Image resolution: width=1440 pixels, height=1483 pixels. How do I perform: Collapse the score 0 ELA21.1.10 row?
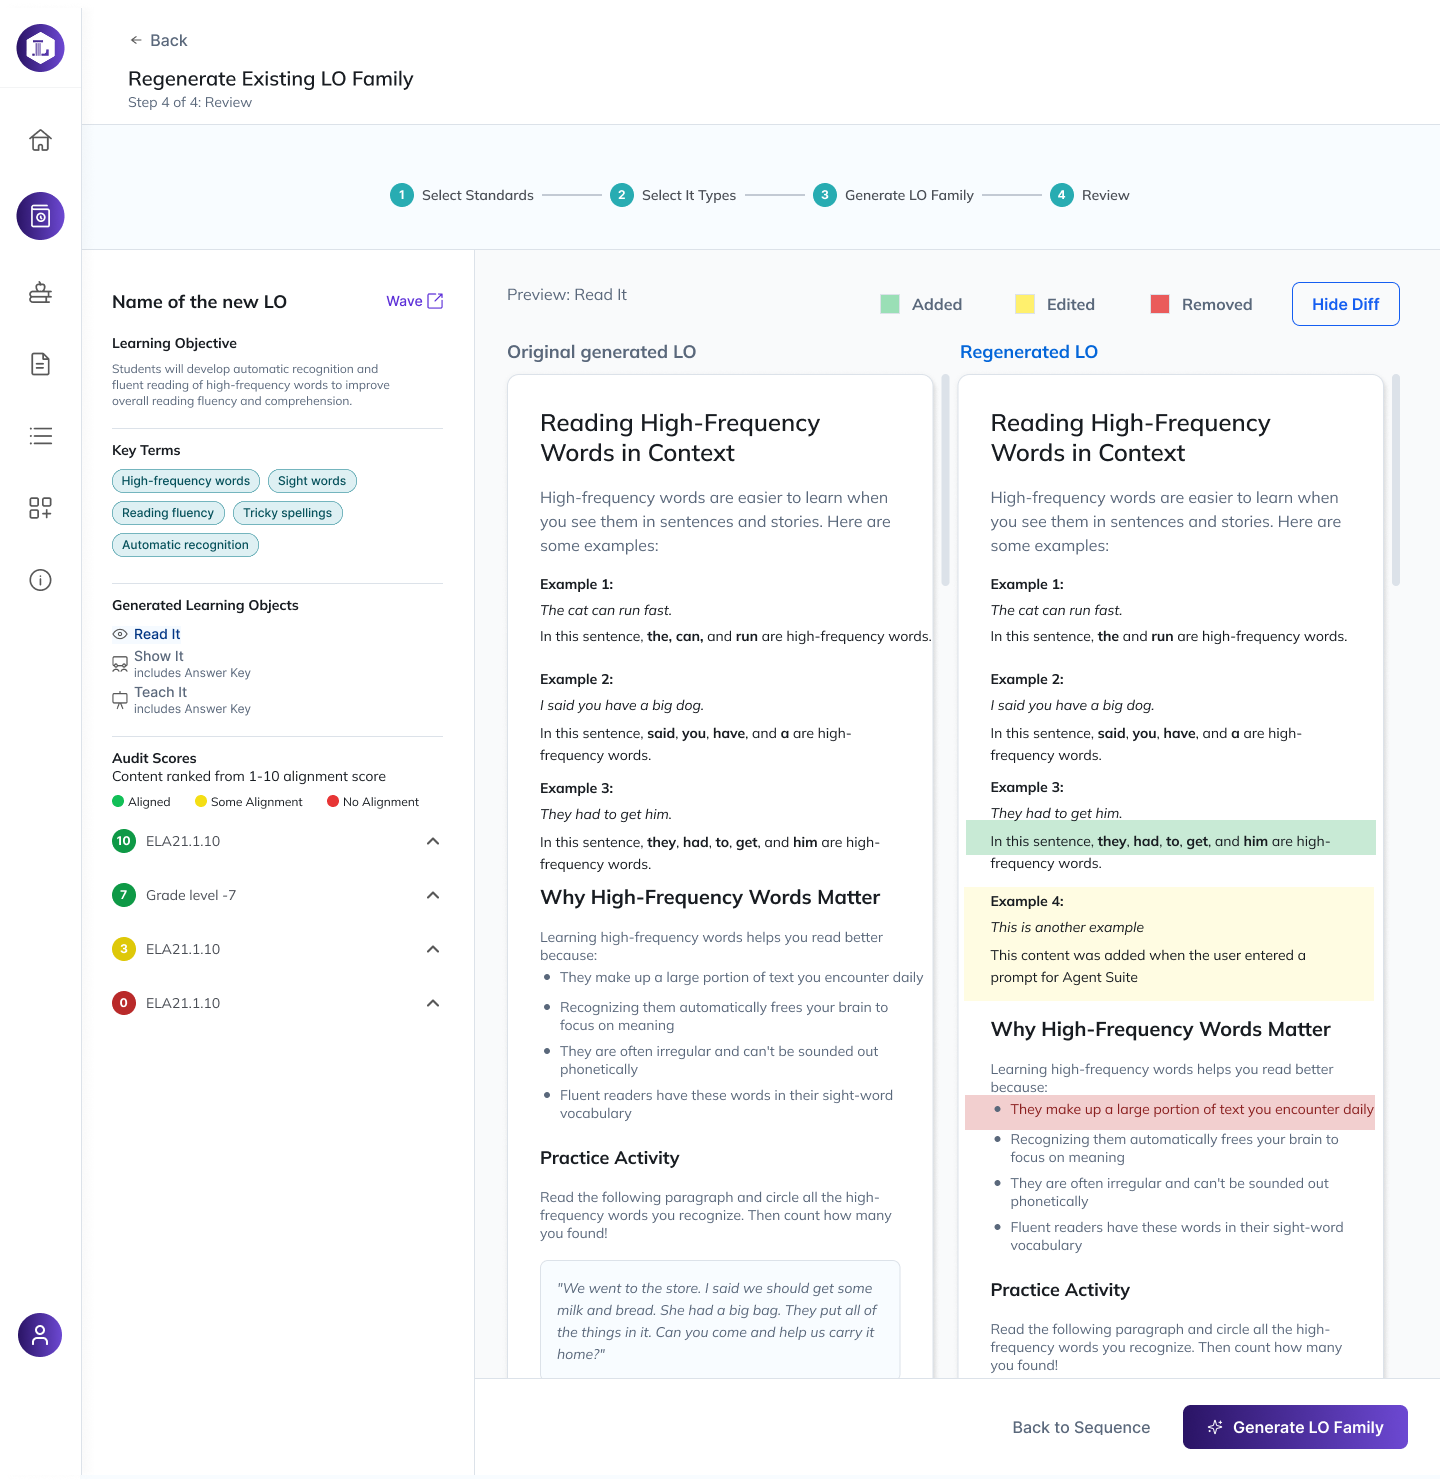pyautogui.click(x=433, y=1003)
